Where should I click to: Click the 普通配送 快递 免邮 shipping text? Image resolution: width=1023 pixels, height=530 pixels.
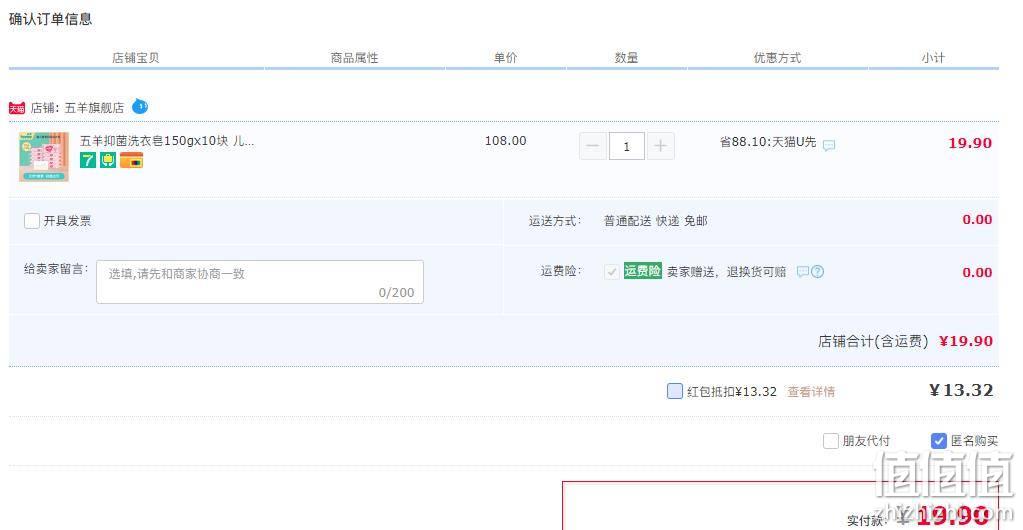655,221
